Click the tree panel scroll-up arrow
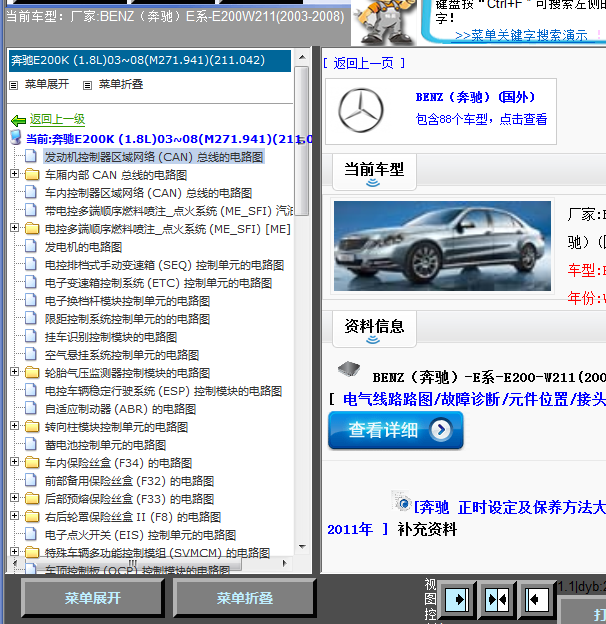Image resolution: width=606 pixels, height=624 pixels. (302, 57)
